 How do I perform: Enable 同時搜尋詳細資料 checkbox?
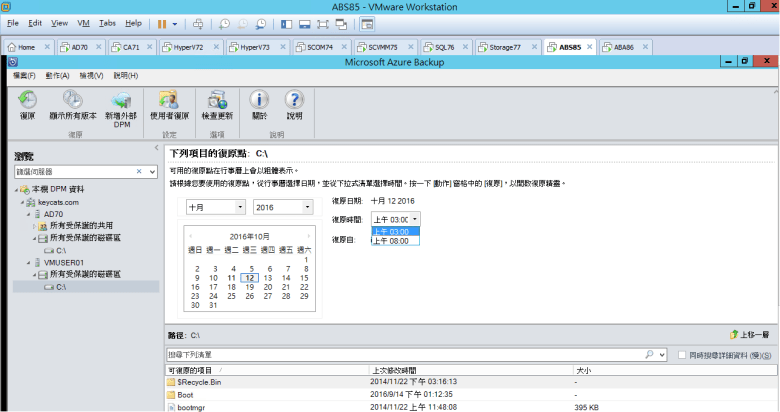(x=681, y=354)
